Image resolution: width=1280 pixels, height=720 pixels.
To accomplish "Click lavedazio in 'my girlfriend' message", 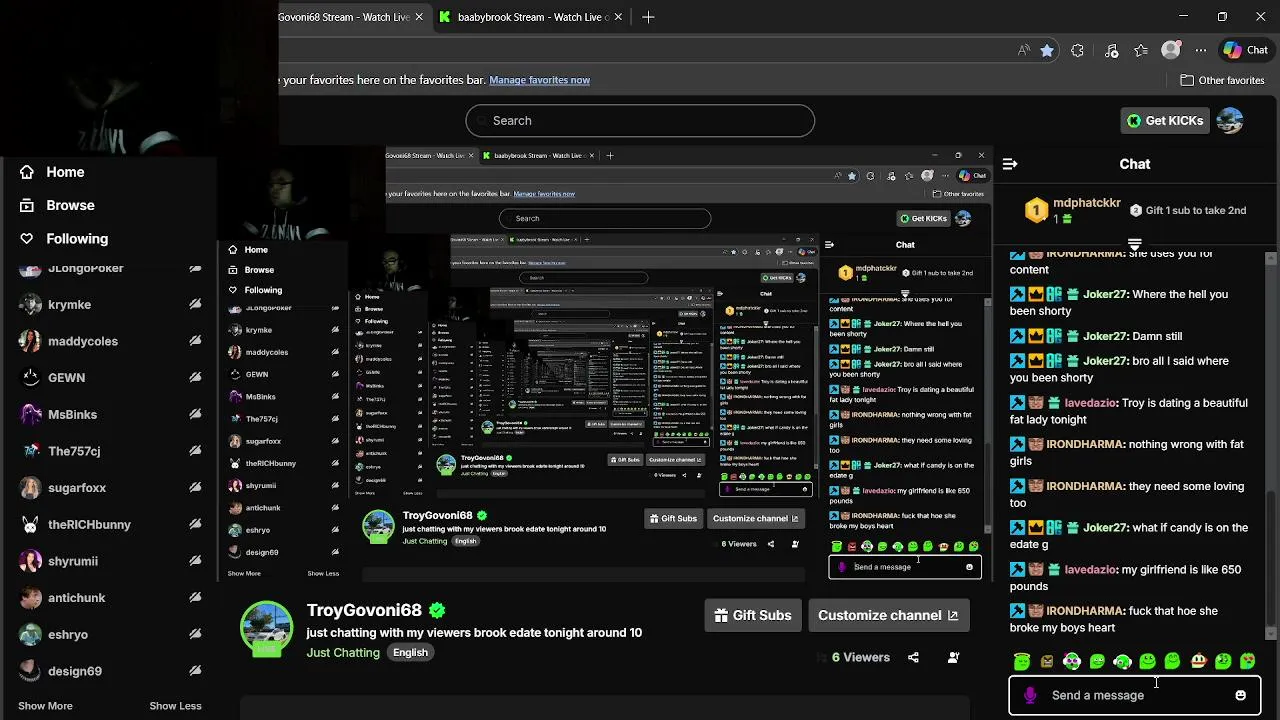I will 1090,569.
